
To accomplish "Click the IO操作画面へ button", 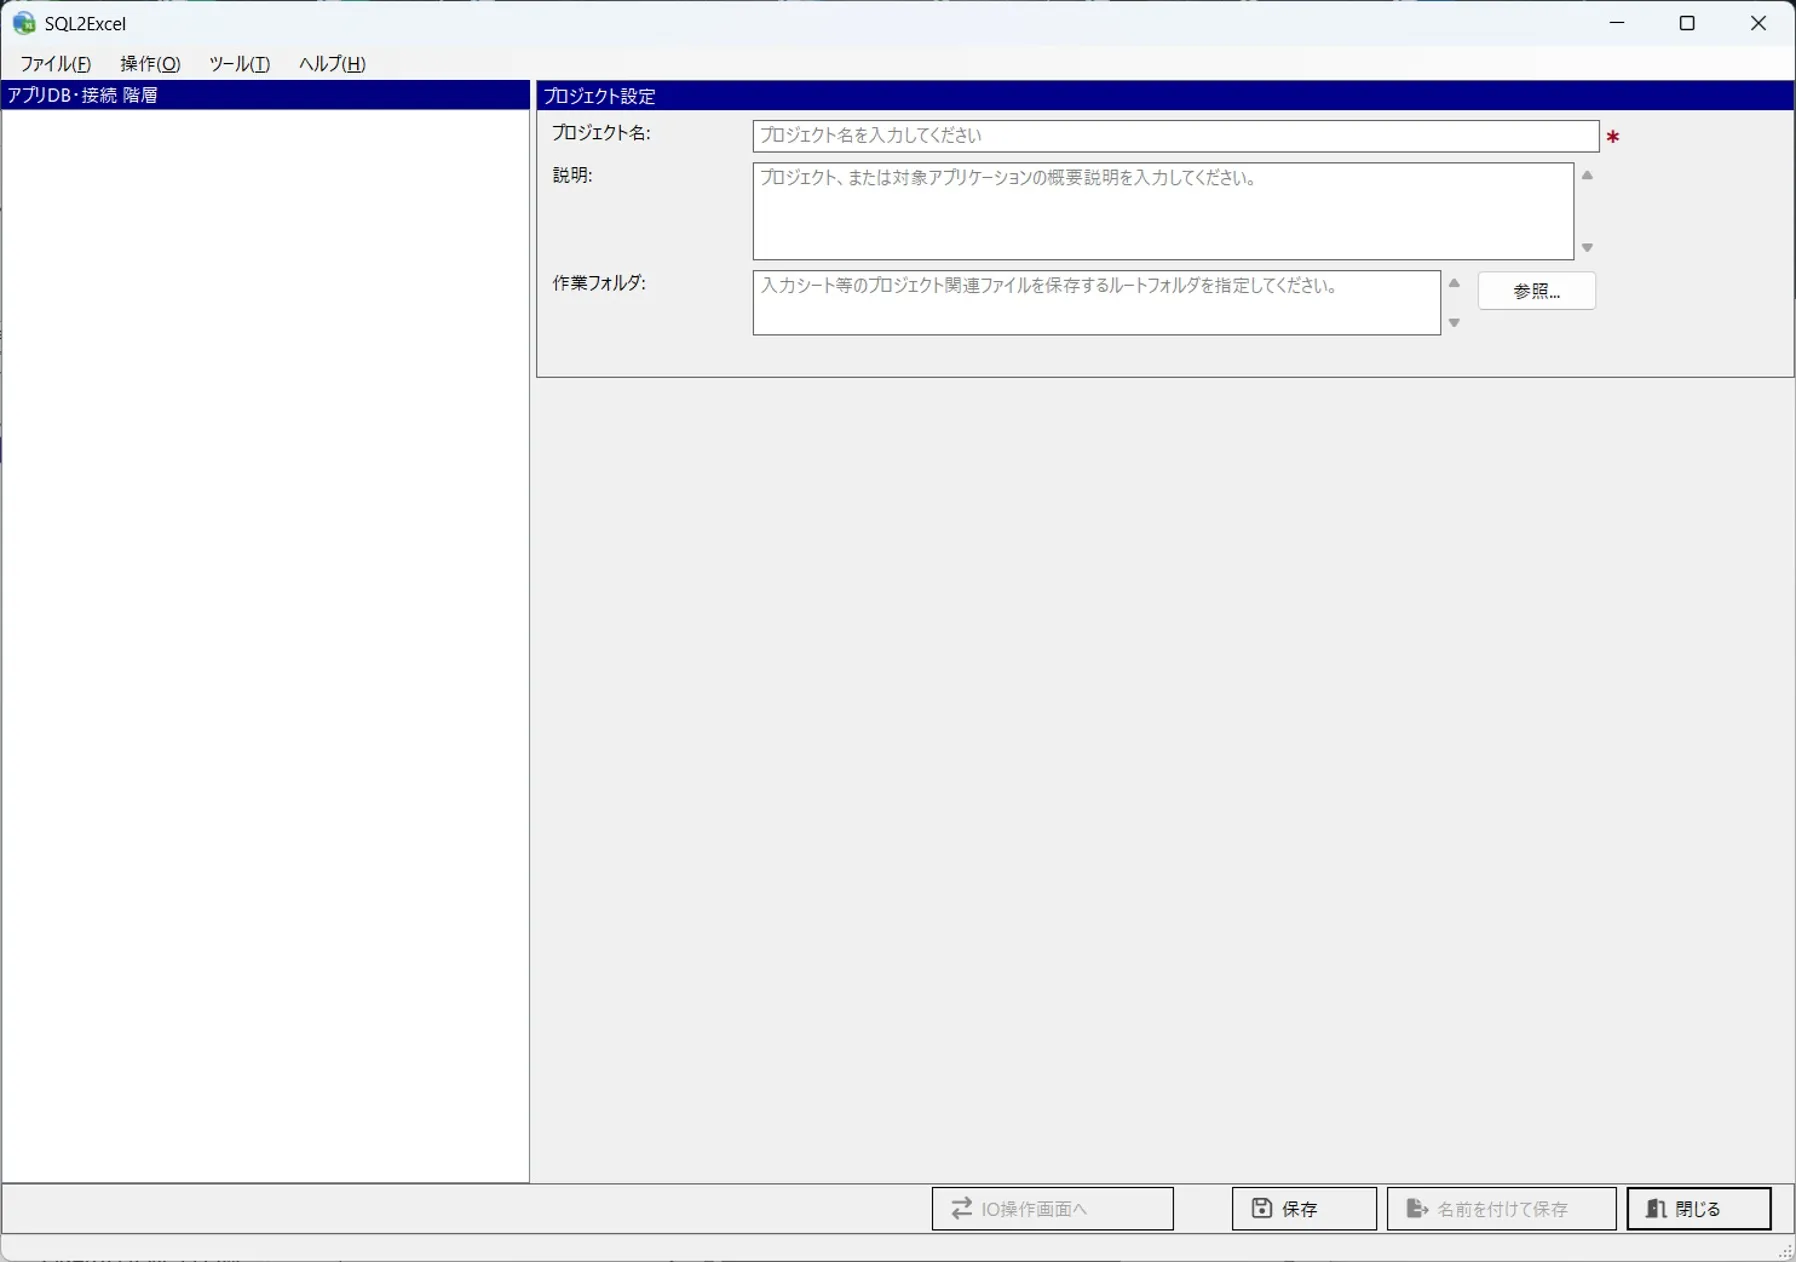I will pos(1052,1209).
